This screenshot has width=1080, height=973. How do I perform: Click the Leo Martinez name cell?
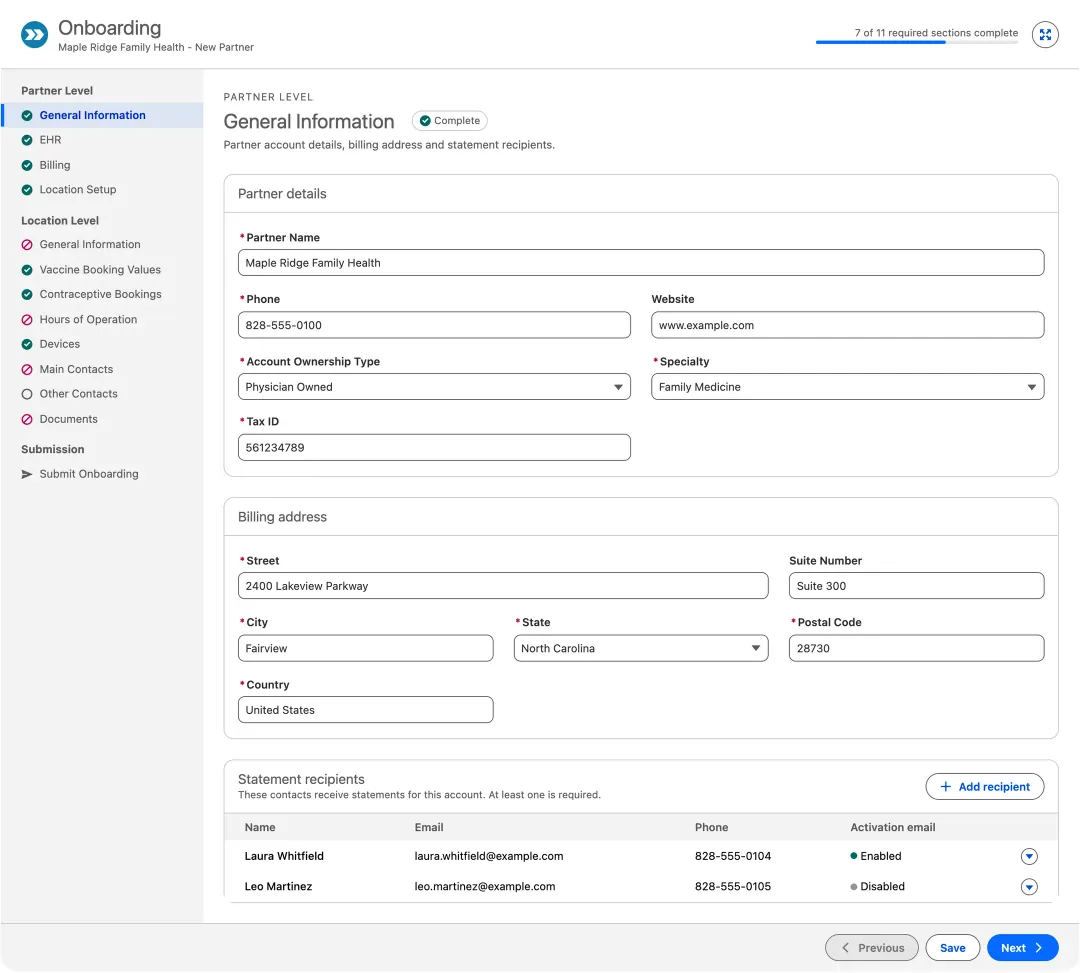click(278, 887)
